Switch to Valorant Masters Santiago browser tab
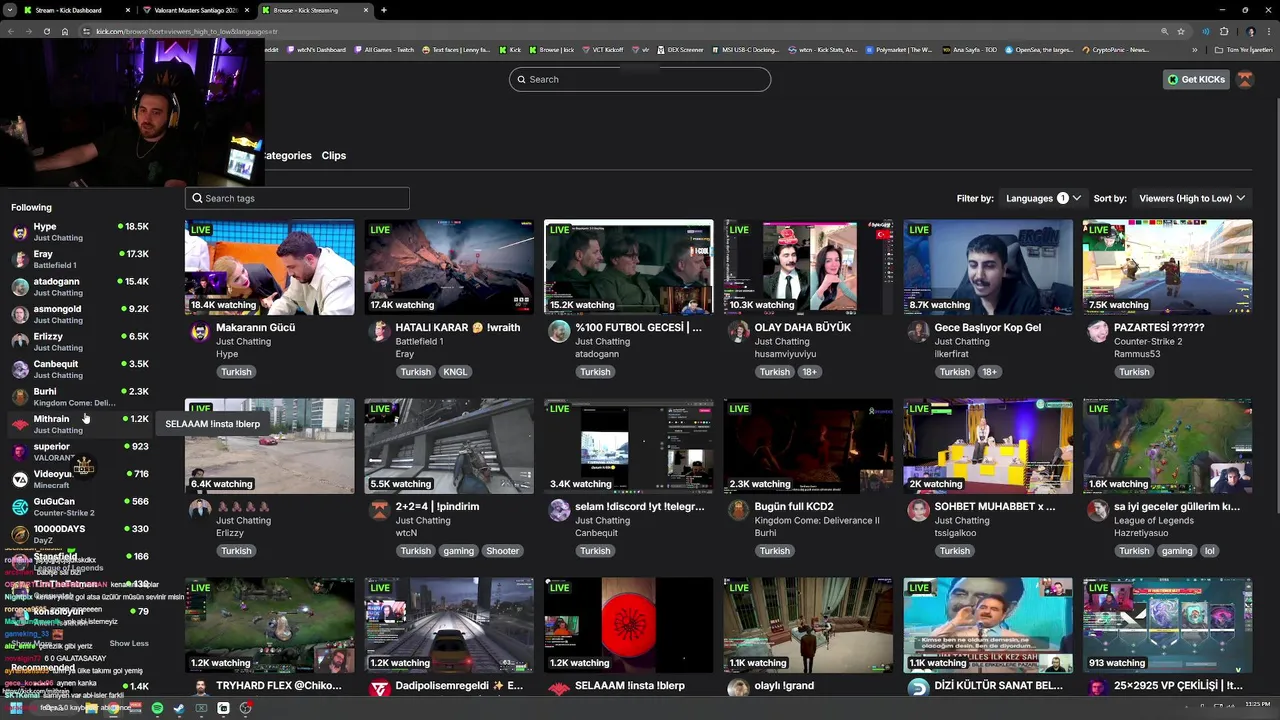 click(x=197, y=10)
